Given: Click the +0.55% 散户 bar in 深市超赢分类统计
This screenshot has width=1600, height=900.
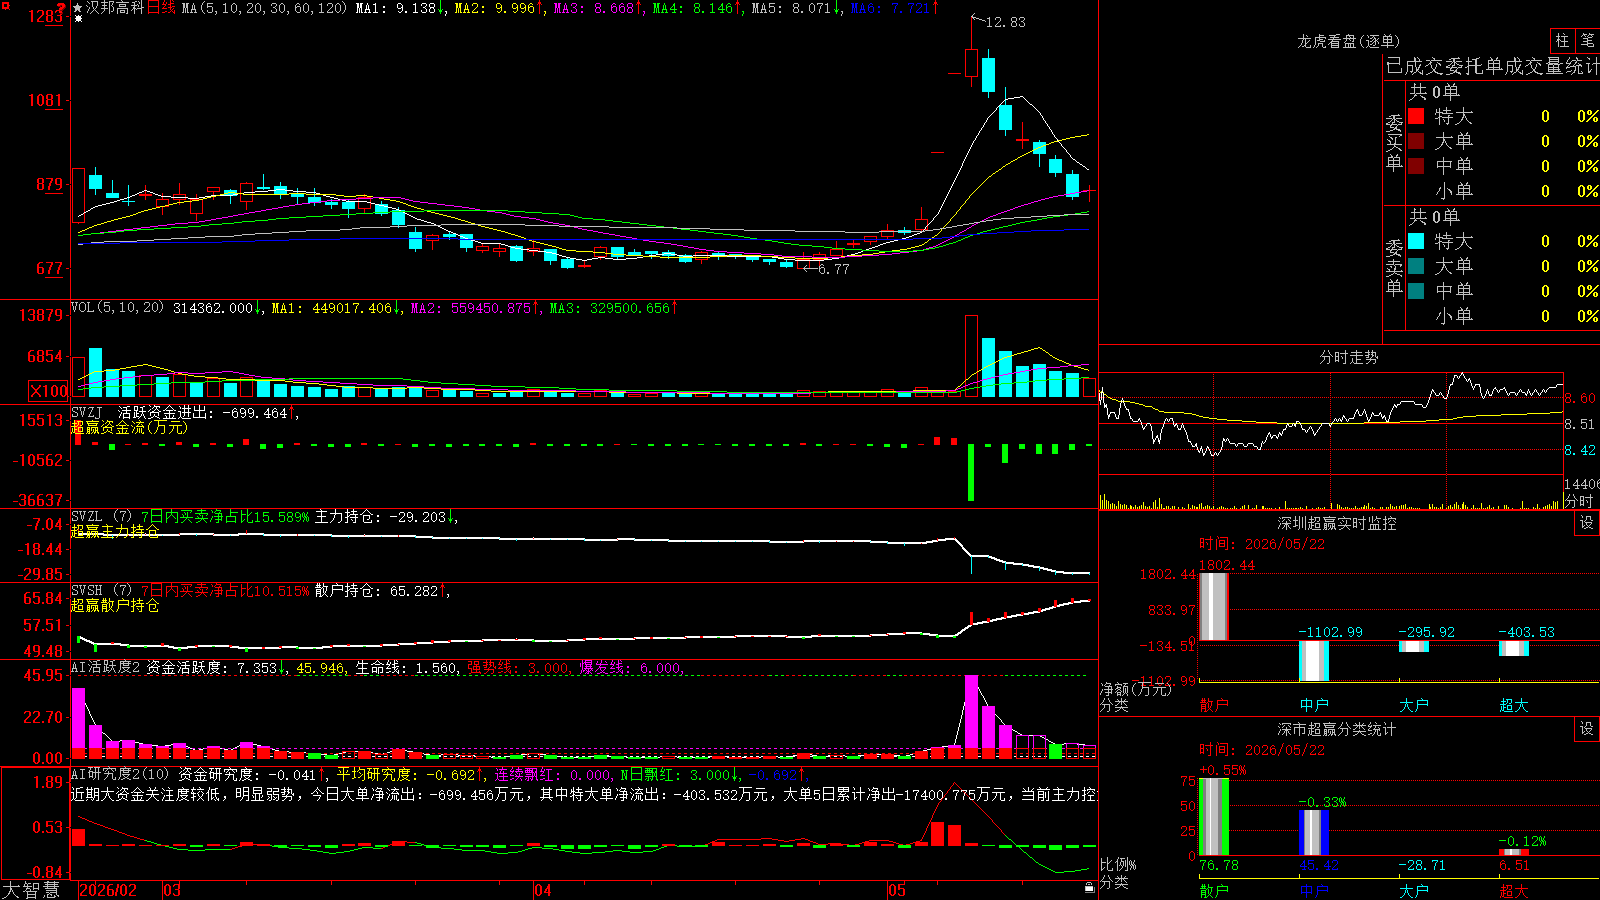Looking at the screenshot, I should click(x=1214, y=816).
